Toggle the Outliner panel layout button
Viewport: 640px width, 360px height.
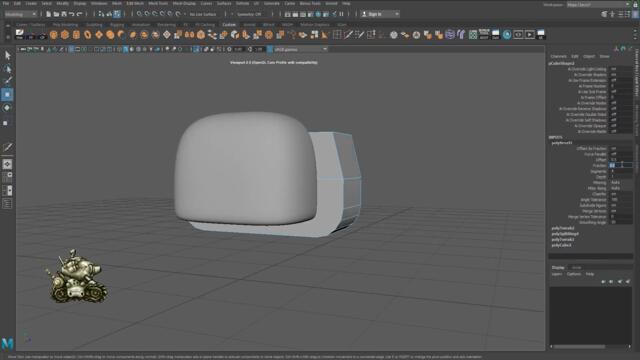pyautogui.click(x=7, y=203)
